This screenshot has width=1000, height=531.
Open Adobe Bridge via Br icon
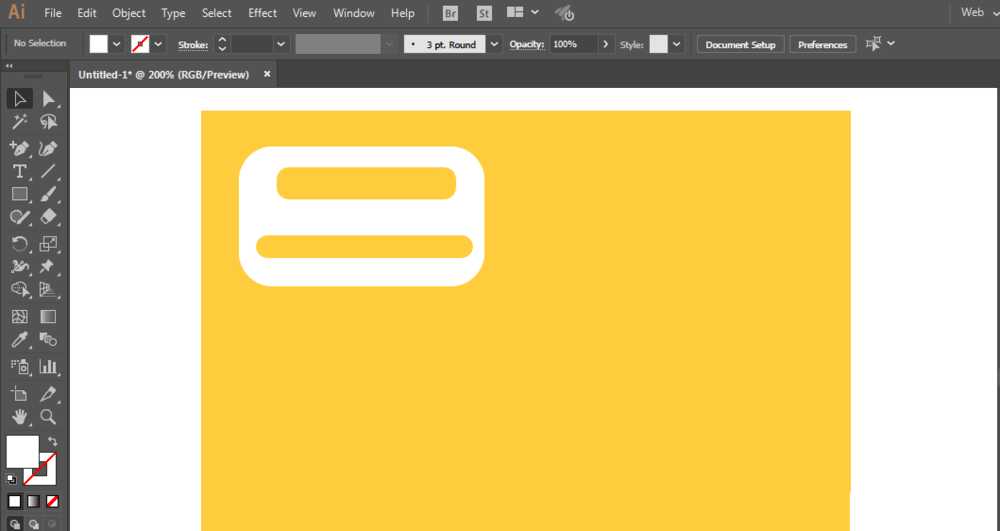click(450, 13)
